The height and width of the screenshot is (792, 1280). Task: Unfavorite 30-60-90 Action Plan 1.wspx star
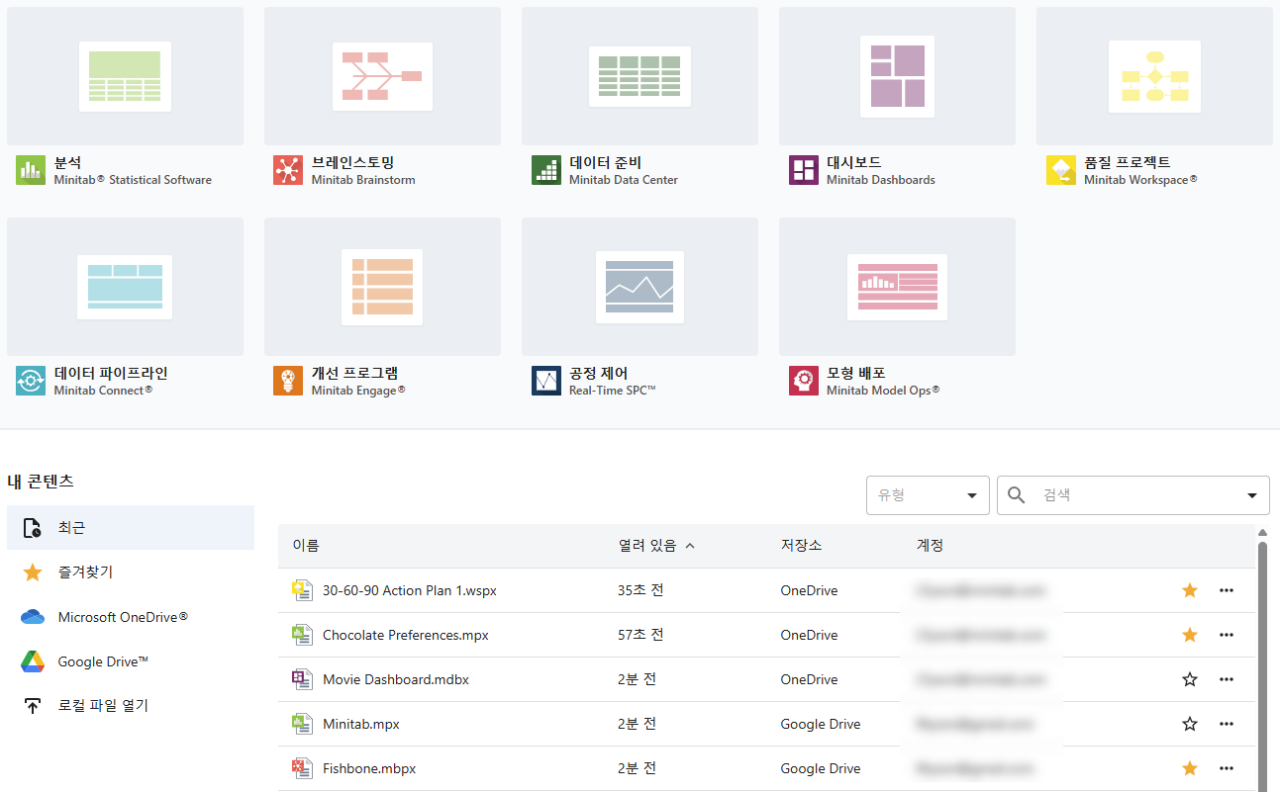pyautogui.click(x=1189, y=590)
